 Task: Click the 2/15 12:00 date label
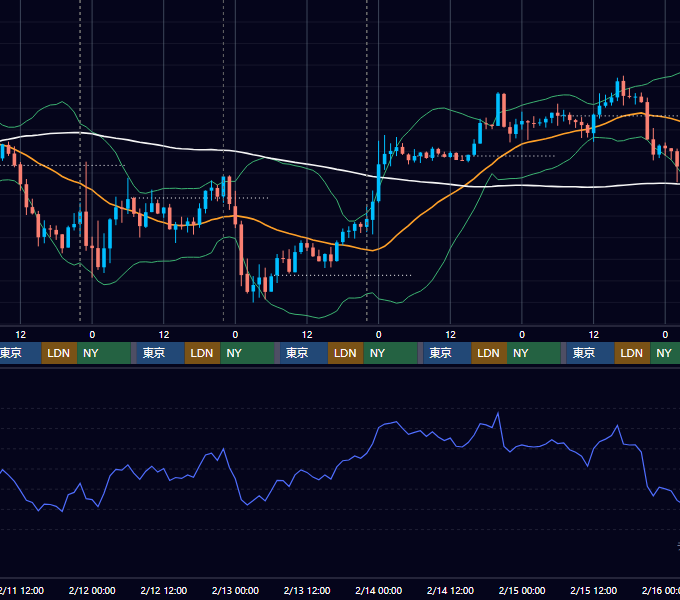click(593, 590)
